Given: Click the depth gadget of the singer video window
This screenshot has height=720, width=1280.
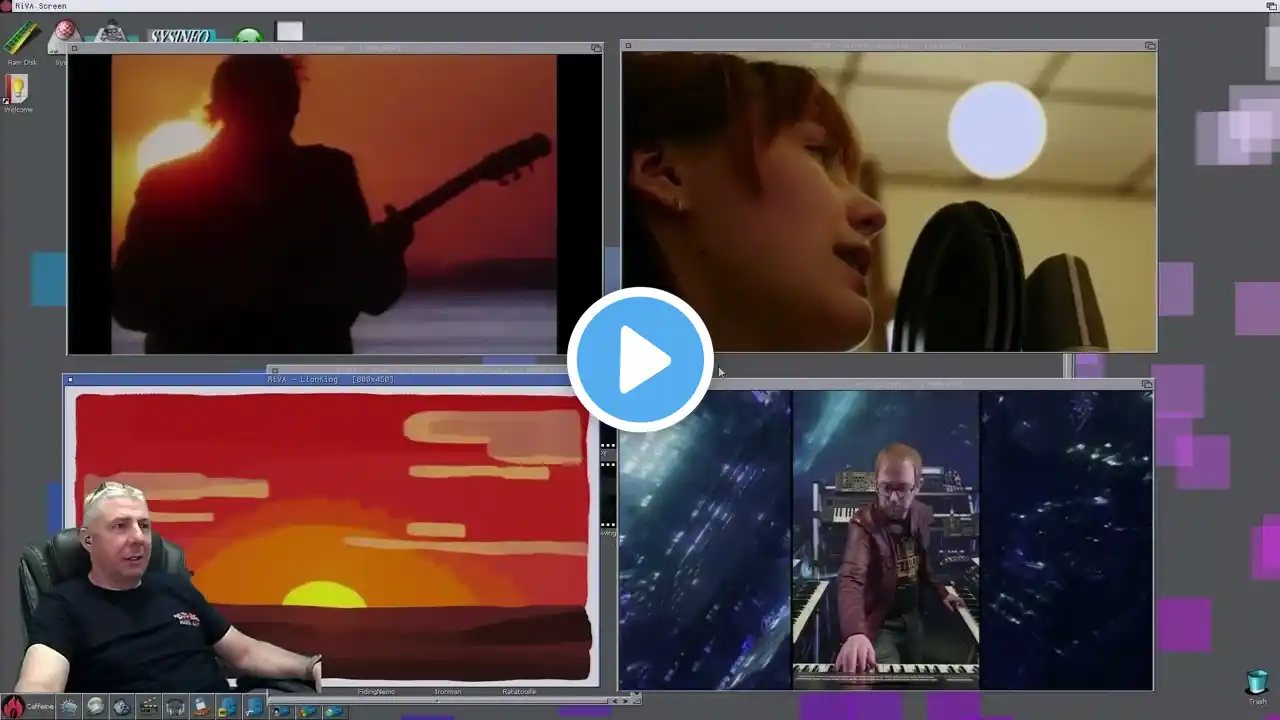Looking at the screenshot, I should point(1150,46).
